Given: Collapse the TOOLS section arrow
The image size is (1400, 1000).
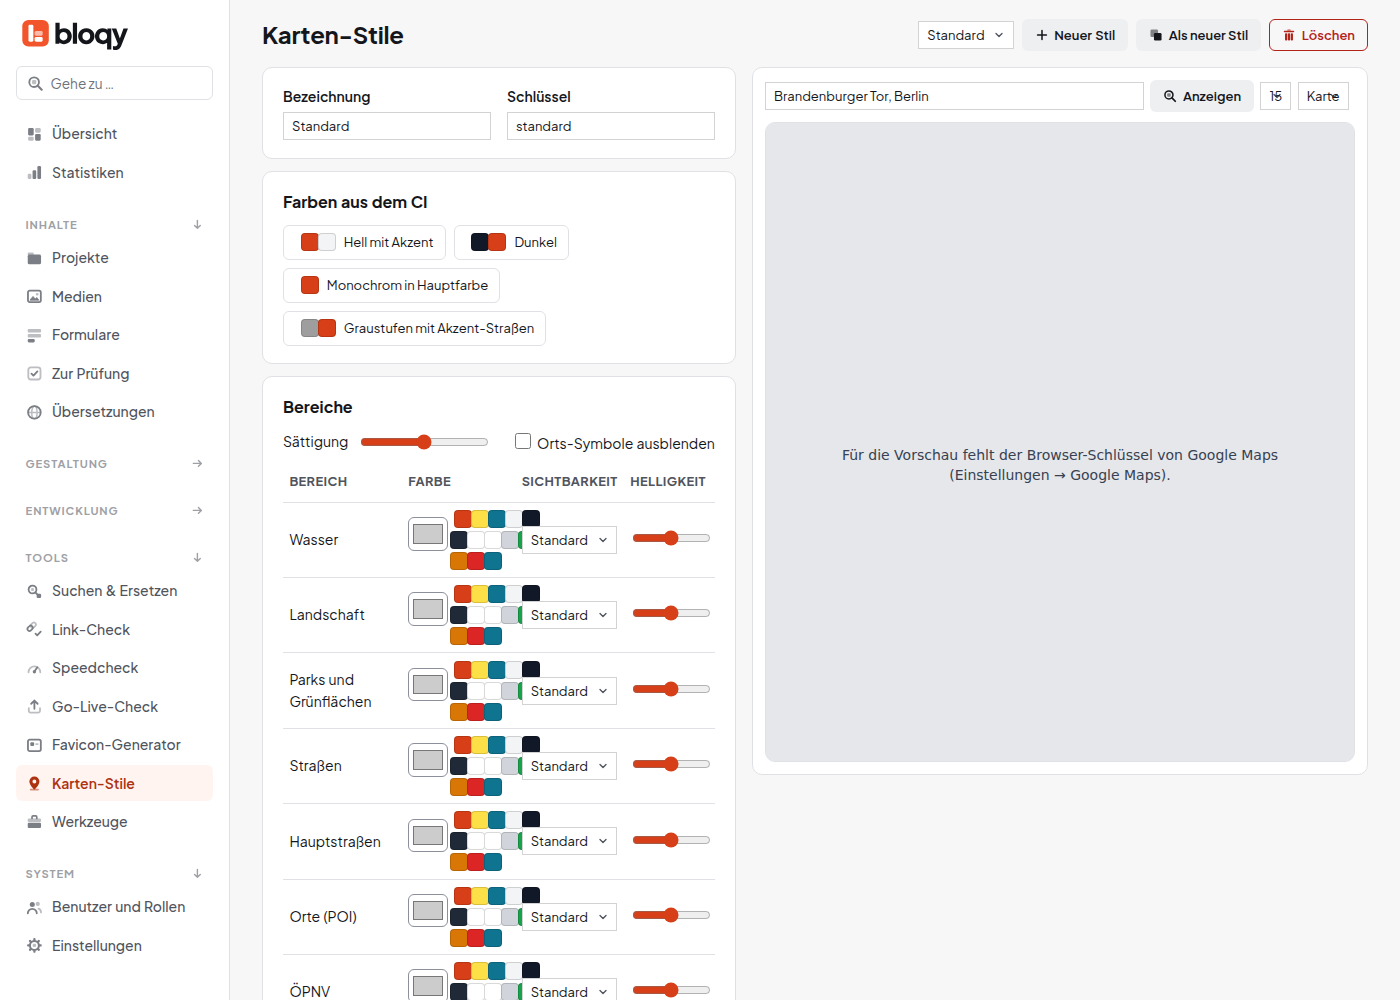Looking at the screenshot, I should click(197, 558).
